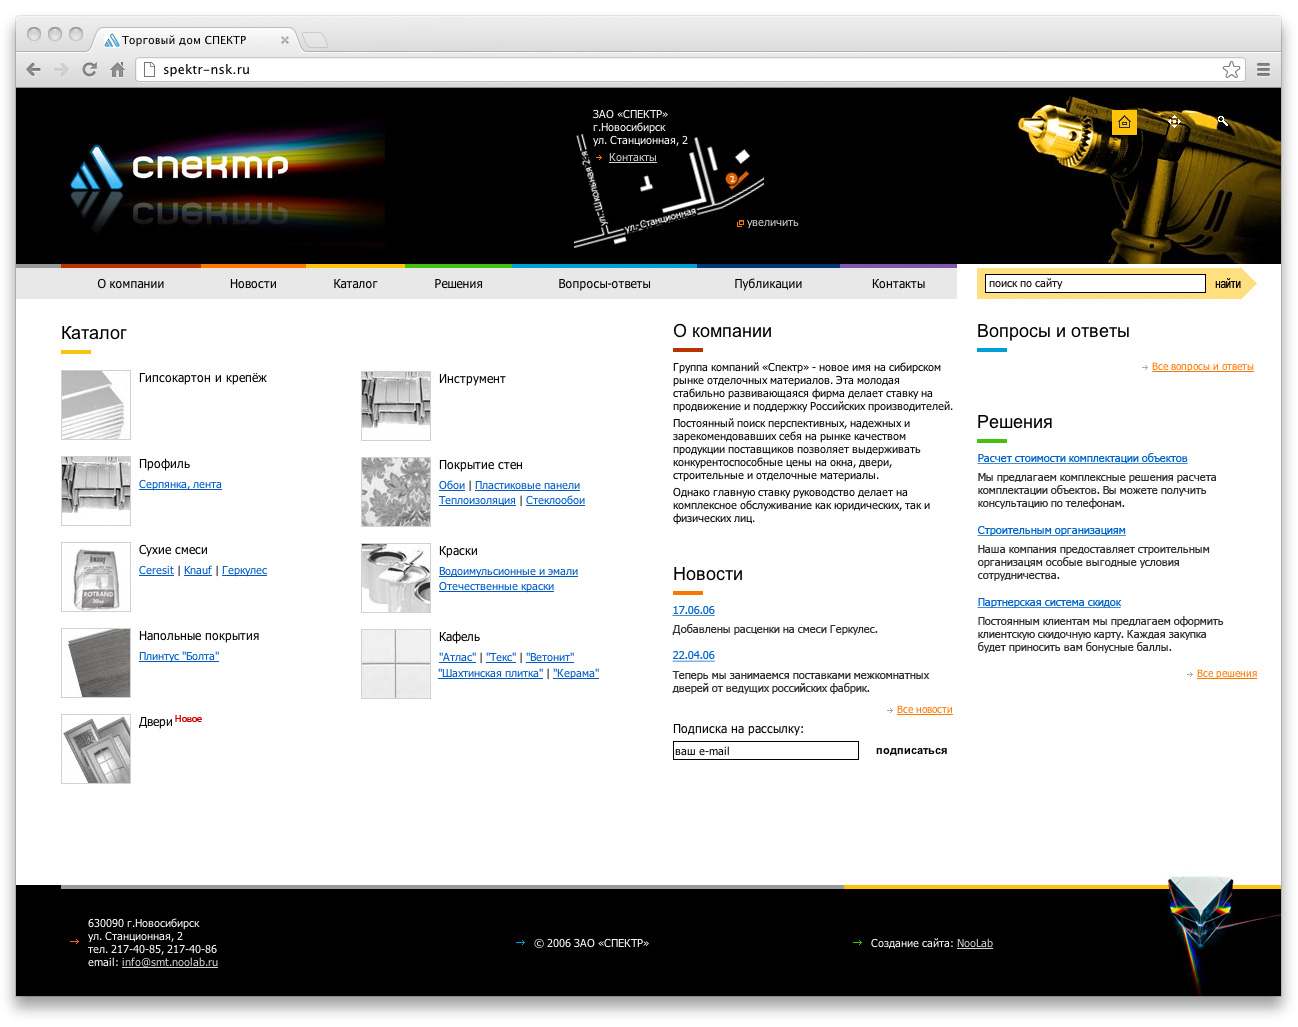Open the Плинтус "Болта" link

(x=179, y=657)
